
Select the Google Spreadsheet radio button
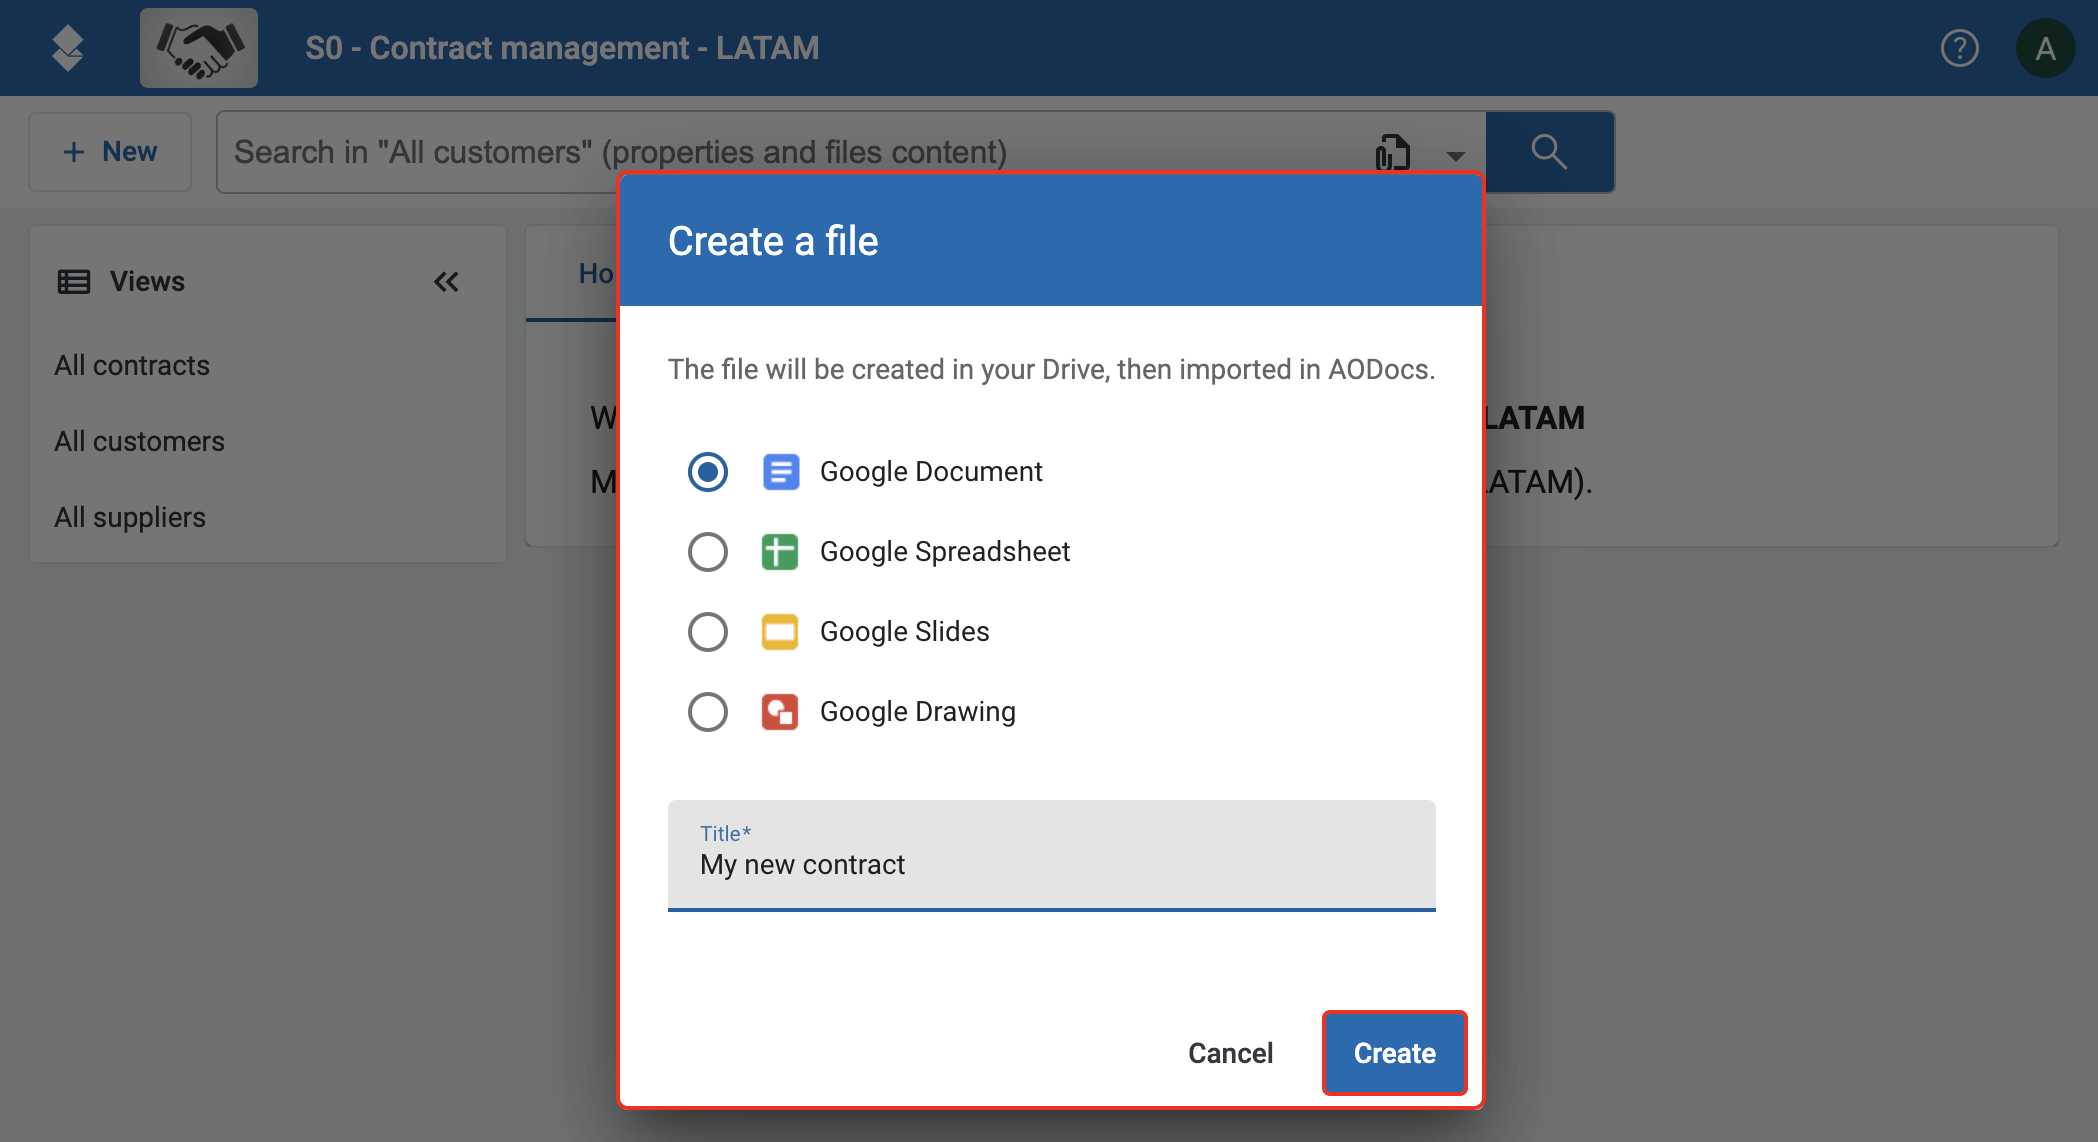point(708,552)
